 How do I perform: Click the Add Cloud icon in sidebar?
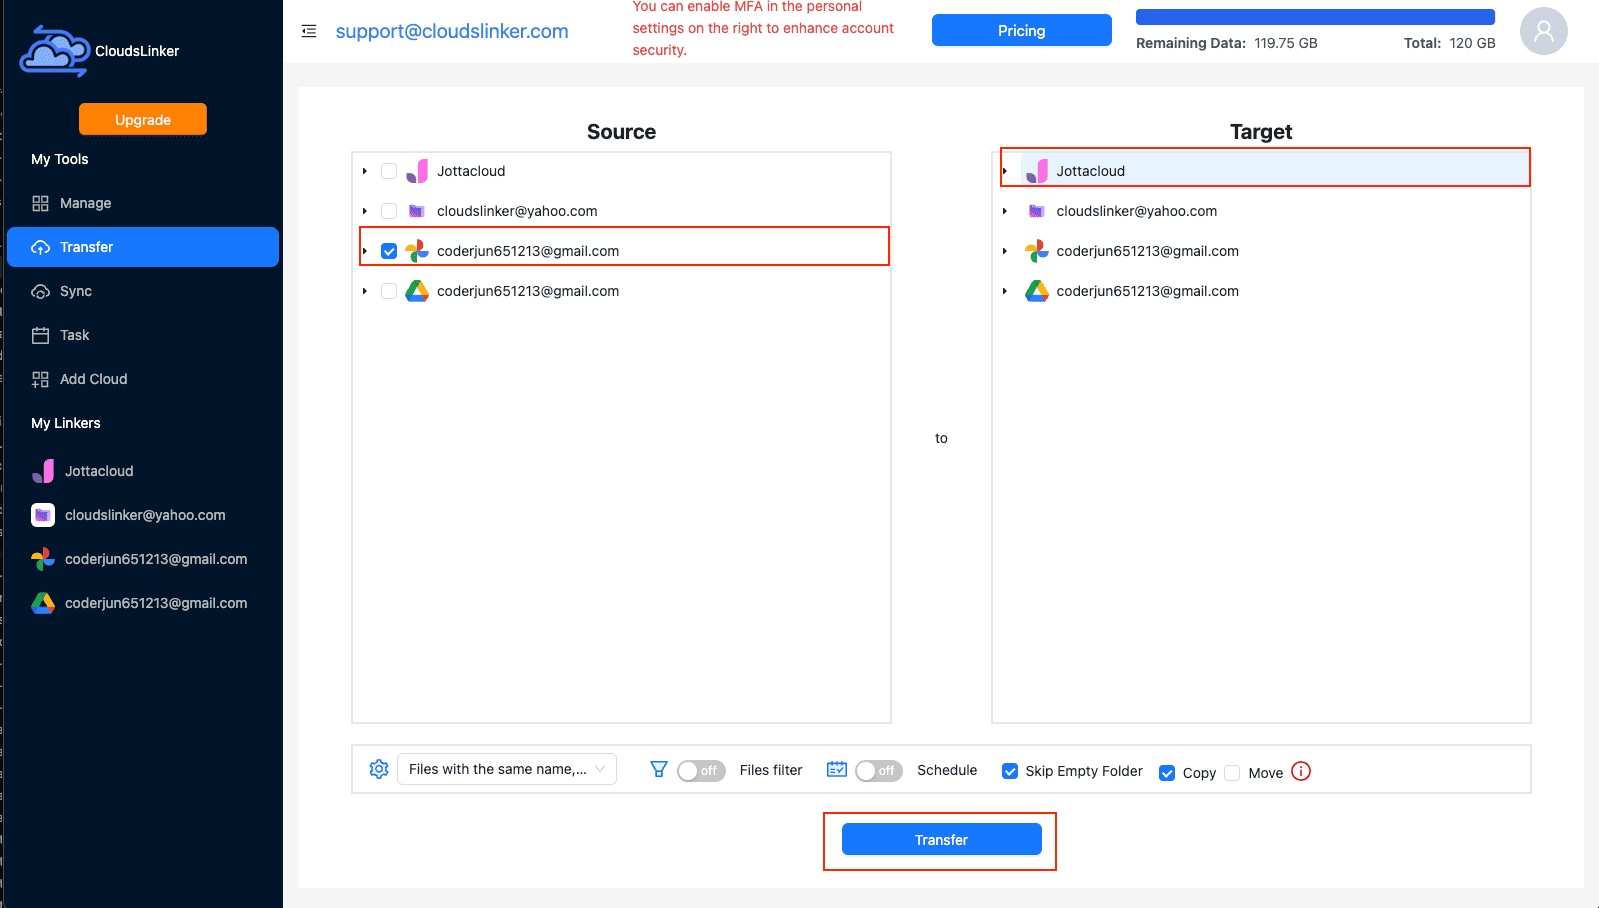pyautogui.click(x=40, y=379)
